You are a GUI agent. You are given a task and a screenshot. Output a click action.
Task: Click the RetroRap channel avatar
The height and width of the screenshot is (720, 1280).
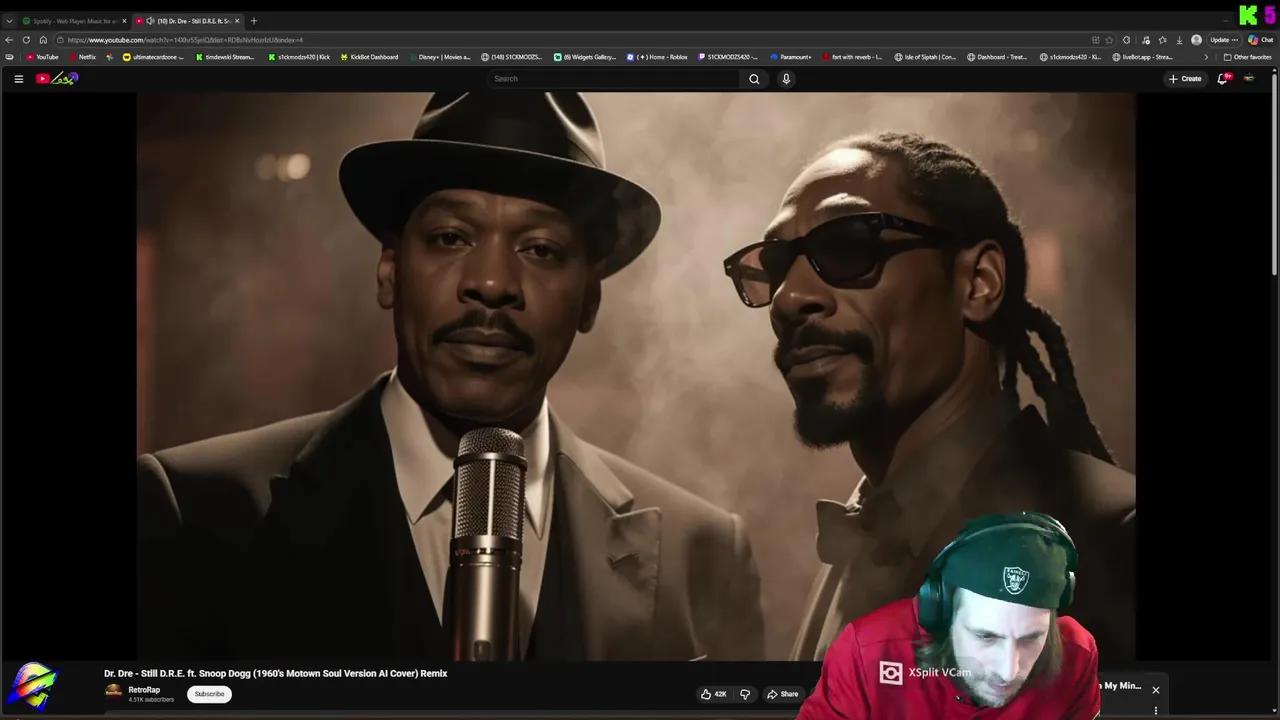click(x=113, y=692)
